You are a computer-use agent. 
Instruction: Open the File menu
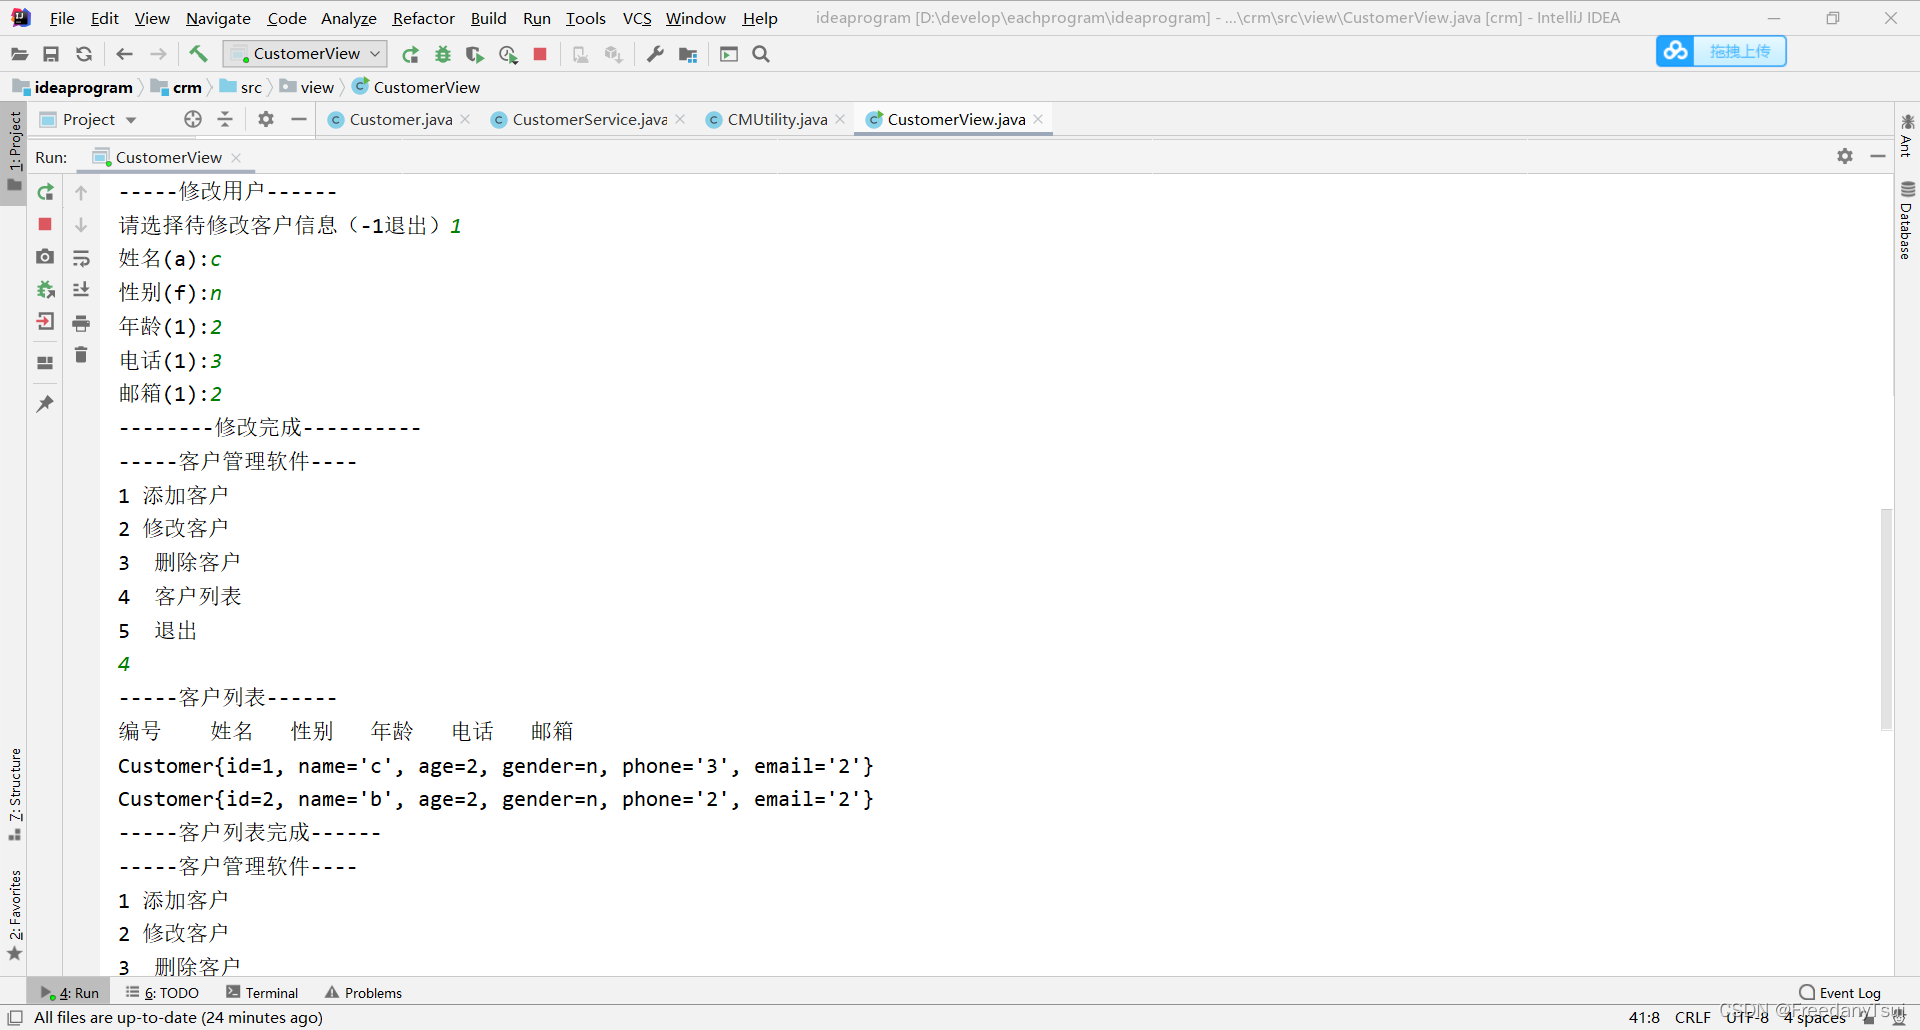(x=62, y=18)
